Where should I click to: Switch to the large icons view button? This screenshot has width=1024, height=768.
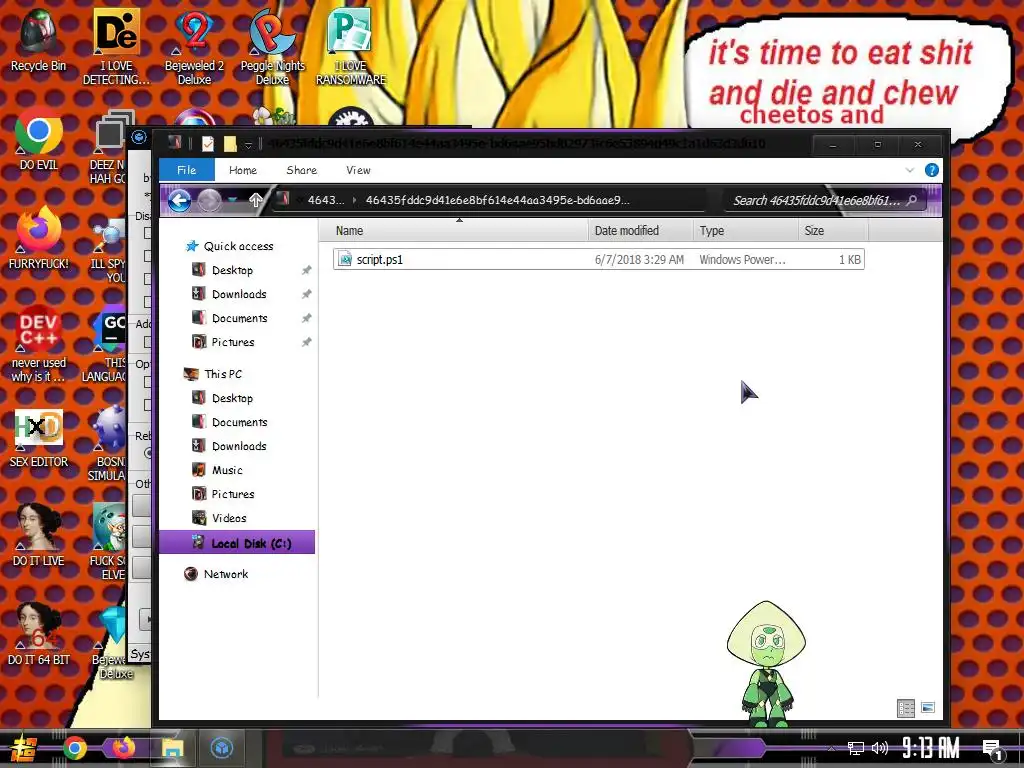pyautogui.click(x=928, y=707)
